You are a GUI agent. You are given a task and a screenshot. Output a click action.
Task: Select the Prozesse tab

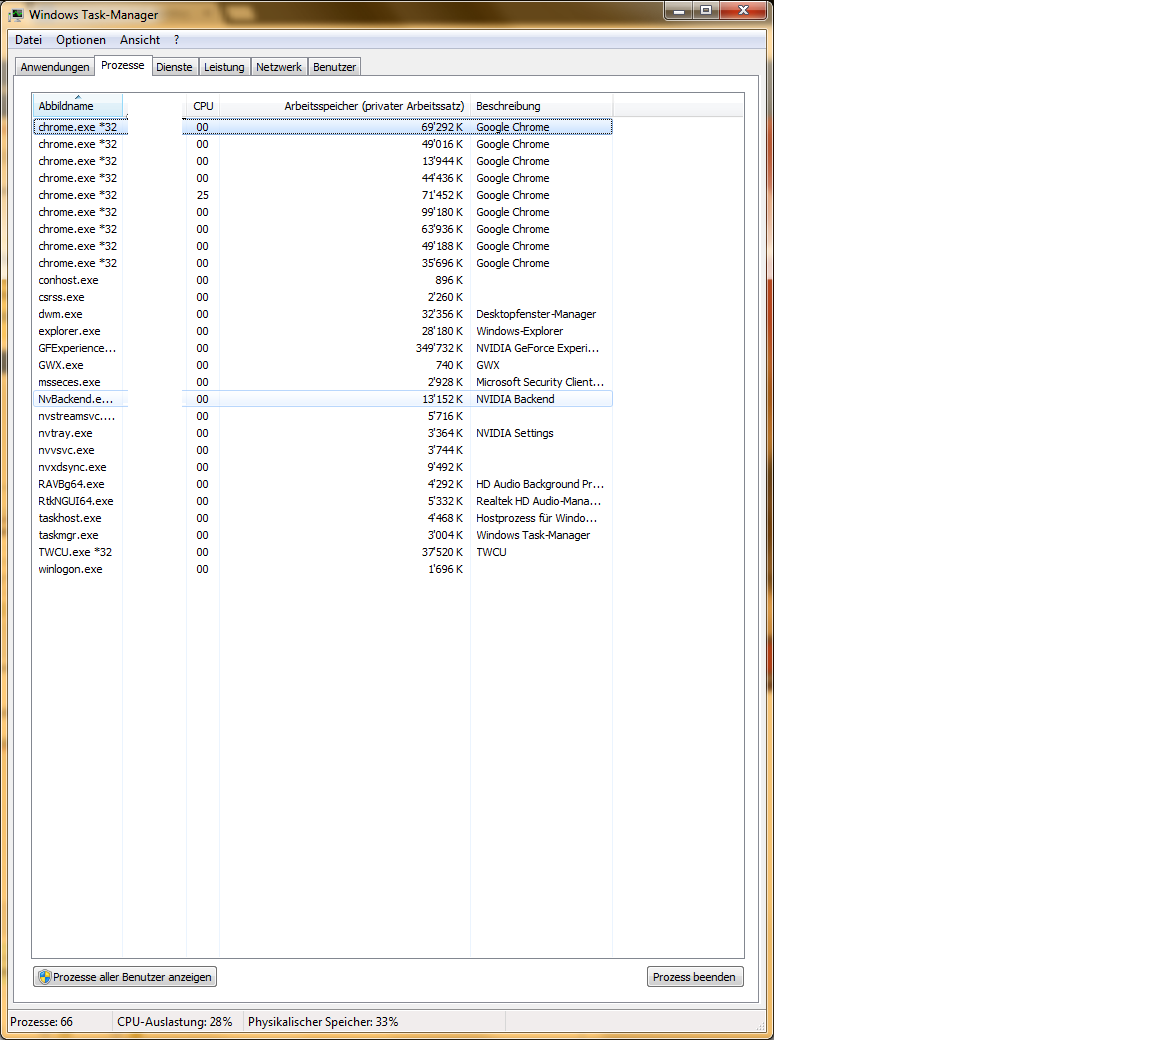click(123, 65)
